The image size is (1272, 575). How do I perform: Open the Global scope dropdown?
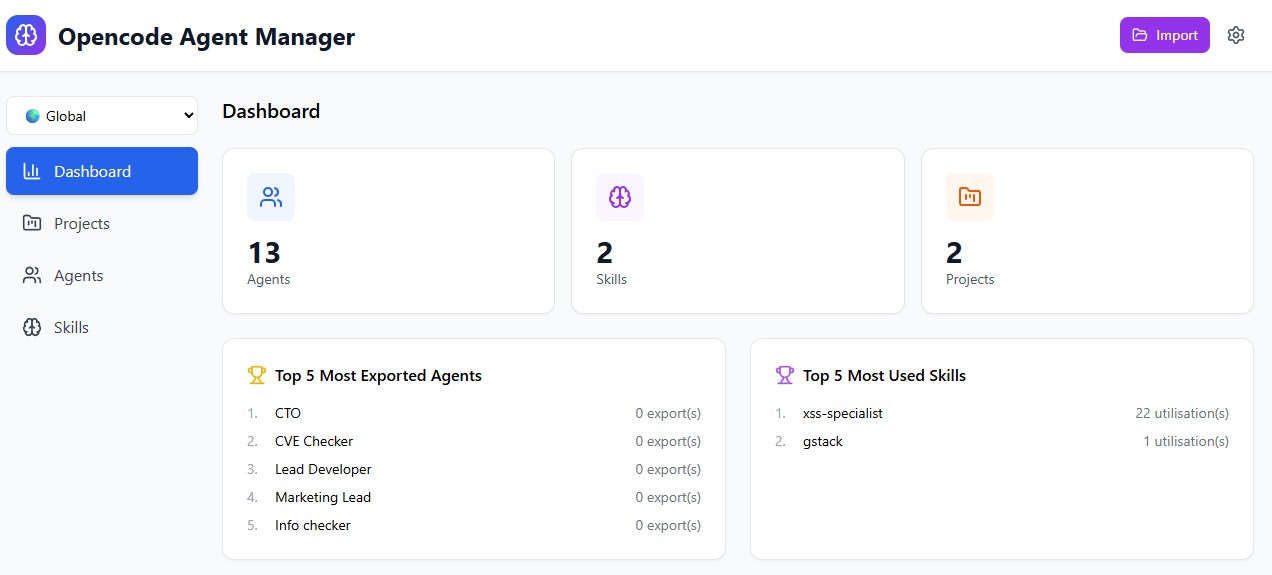point(102,116)
